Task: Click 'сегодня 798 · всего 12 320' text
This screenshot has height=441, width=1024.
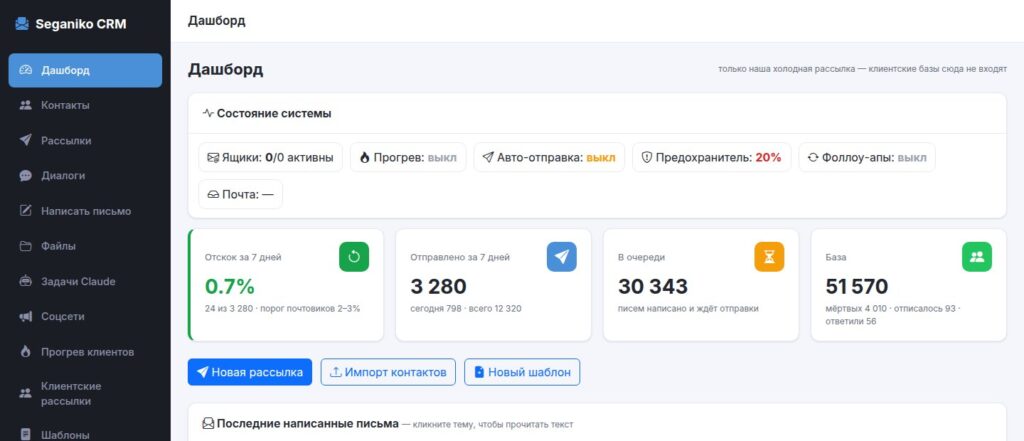Action: (466, 308)
